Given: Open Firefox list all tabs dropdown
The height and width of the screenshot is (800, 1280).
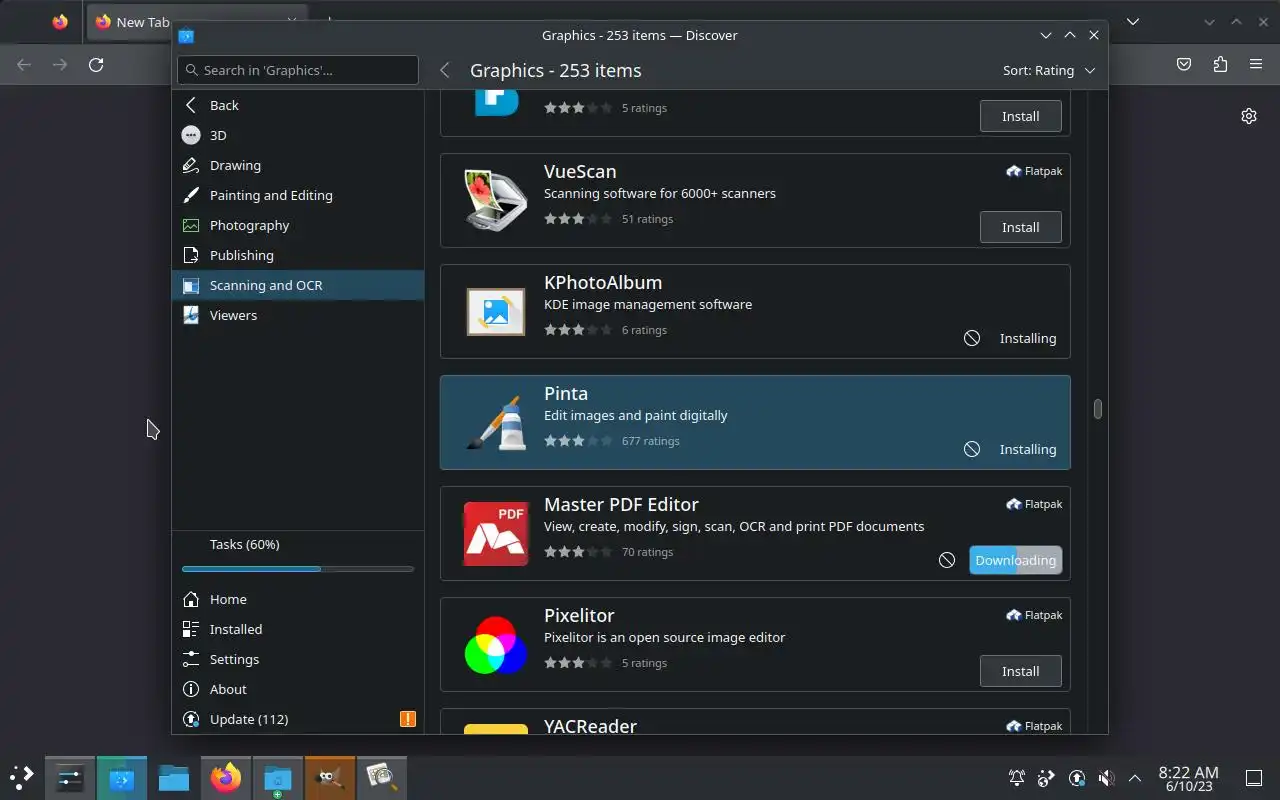Looking at the screenshot, I should 1133,21.
